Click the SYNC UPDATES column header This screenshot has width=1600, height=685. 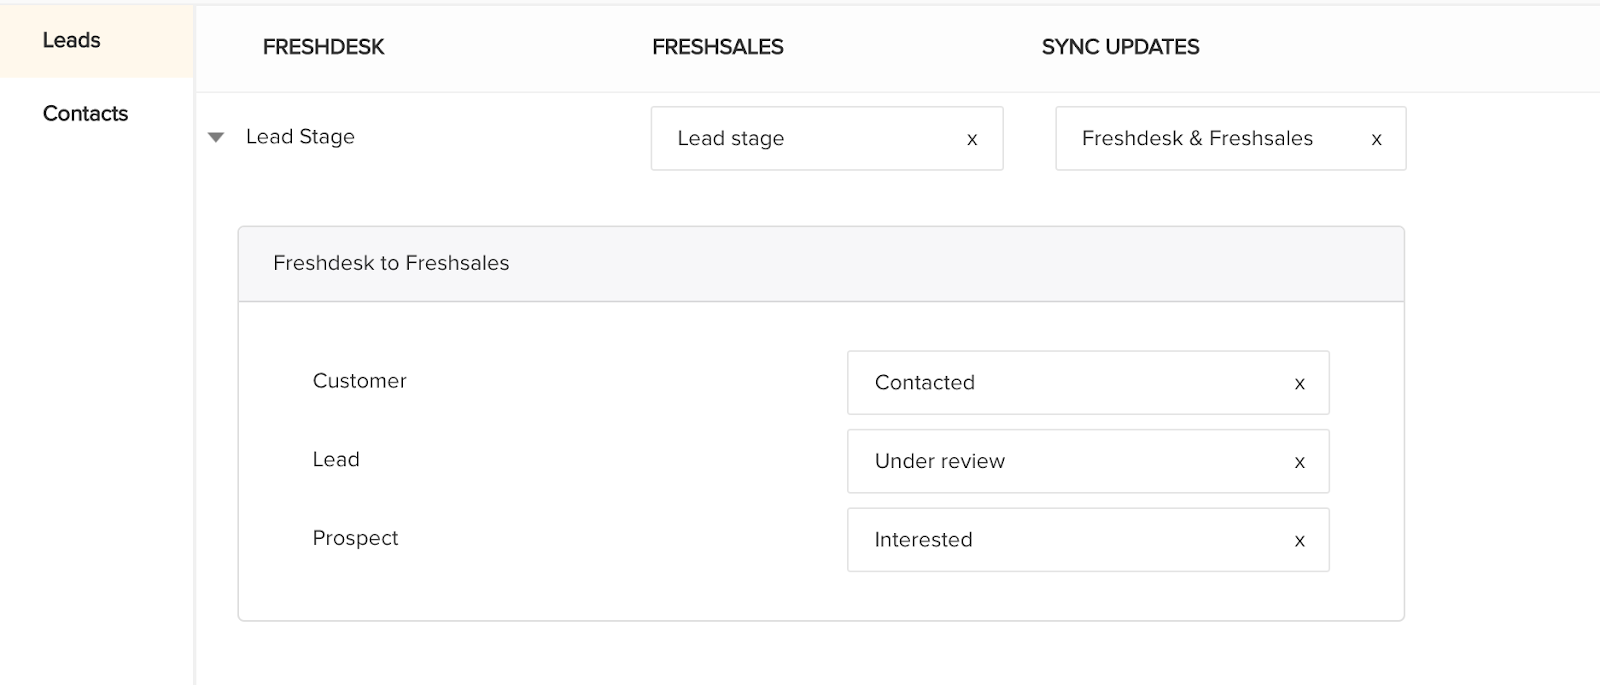coord(1120,47)
